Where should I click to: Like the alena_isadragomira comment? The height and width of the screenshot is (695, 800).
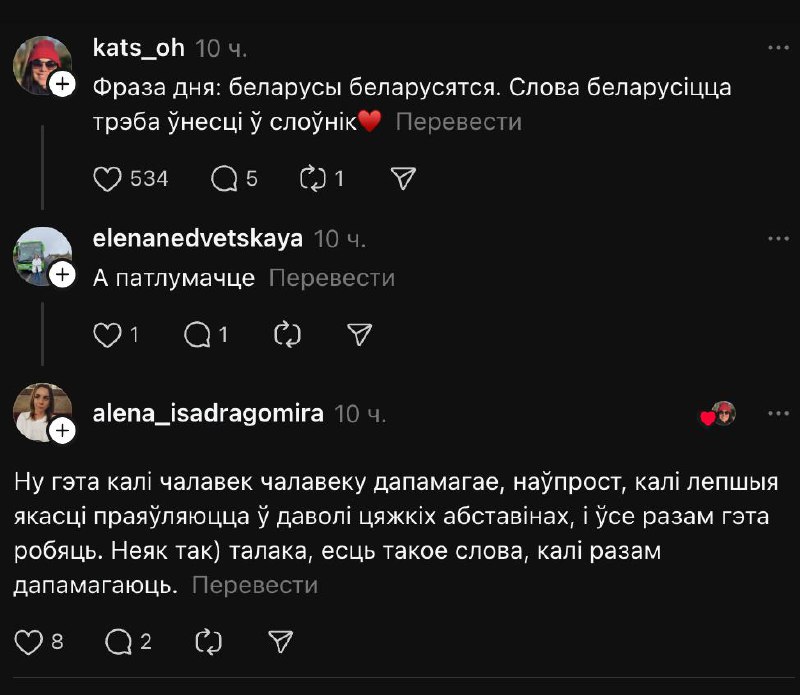(29, 641)
